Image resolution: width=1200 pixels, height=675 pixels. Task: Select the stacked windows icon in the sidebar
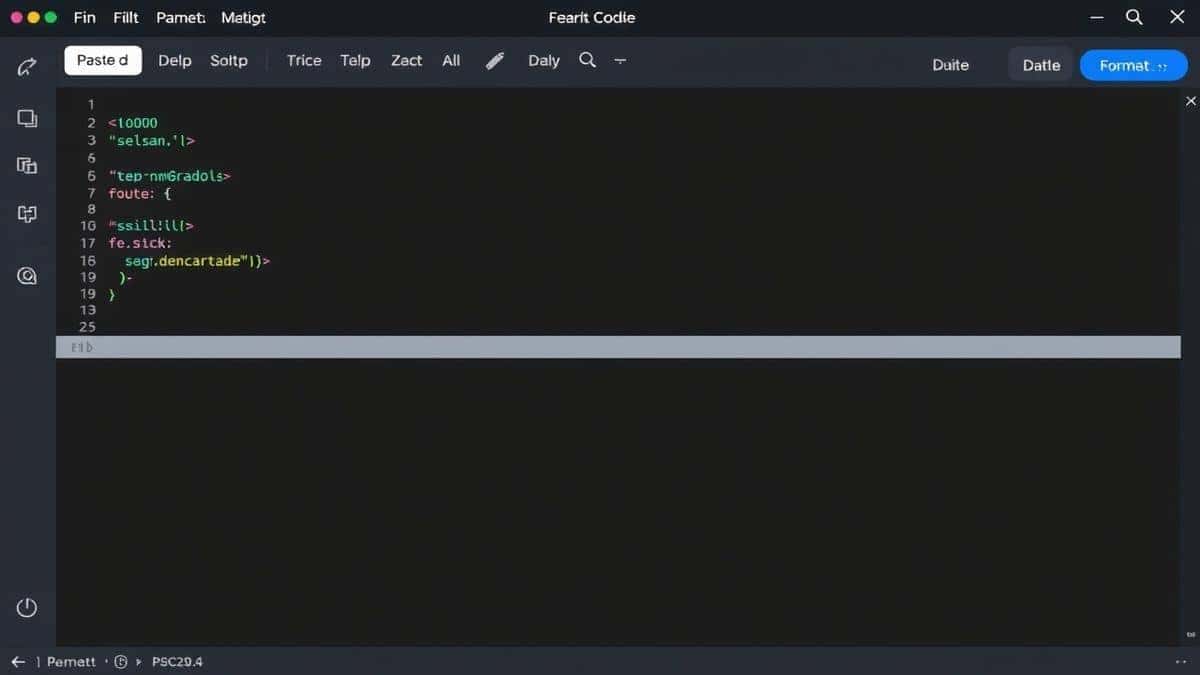click(x=27, y=118)
